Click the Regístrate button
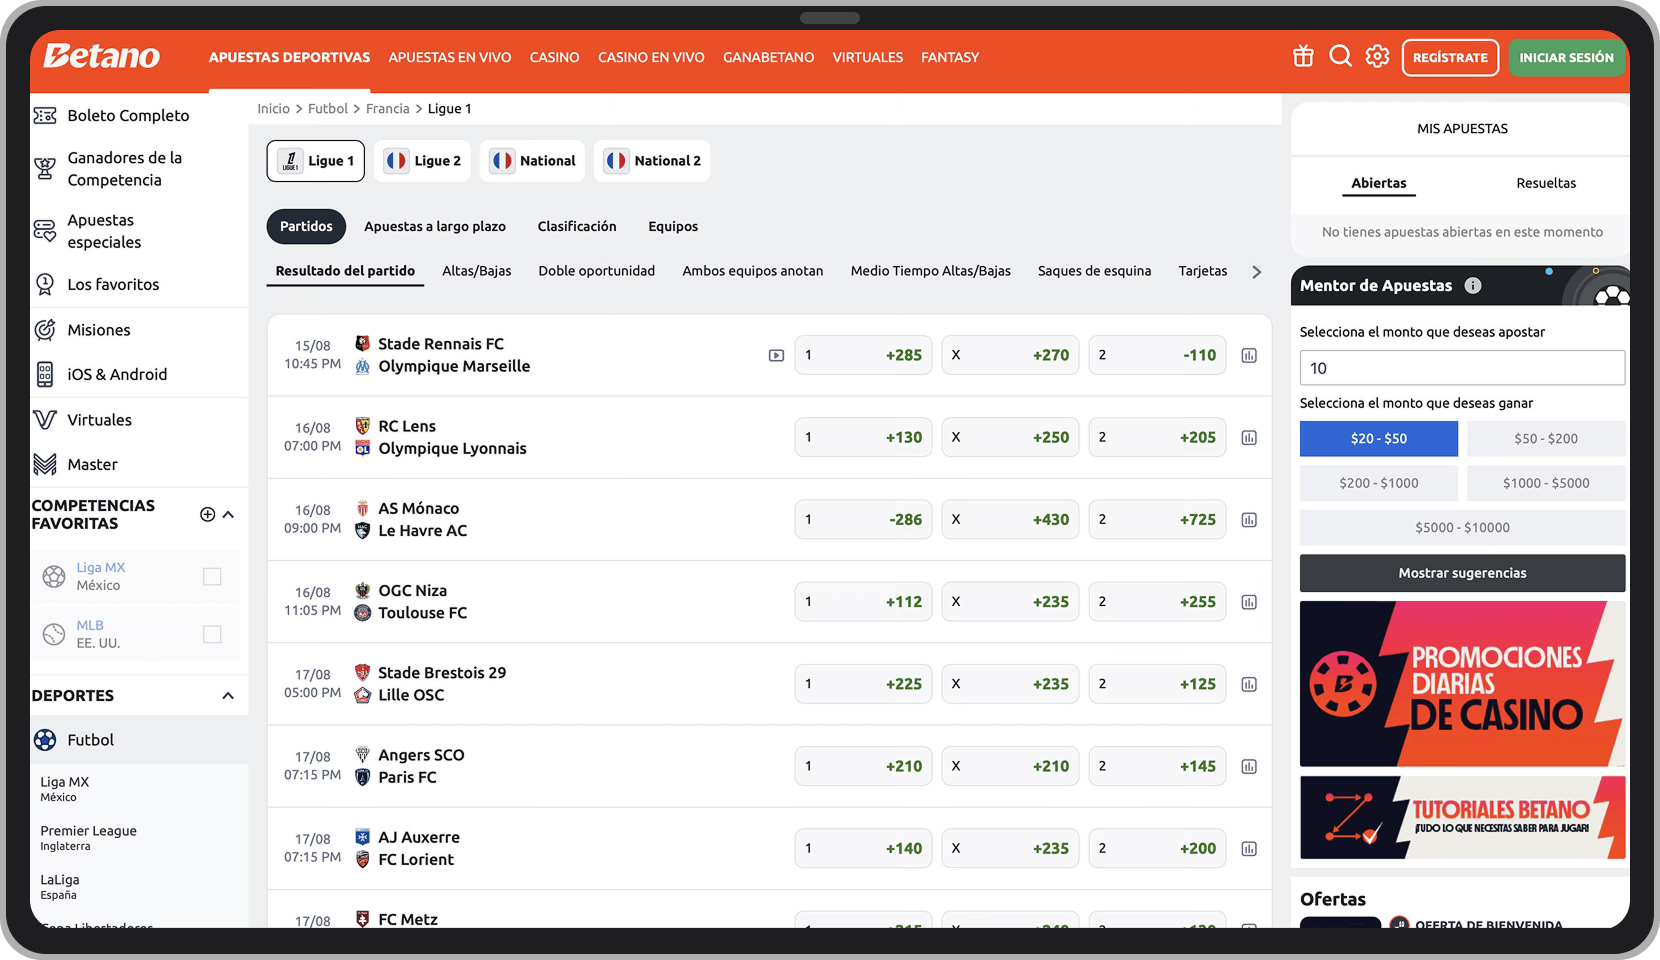This screenshot has width=1660, height=960. click(1450, 58)
